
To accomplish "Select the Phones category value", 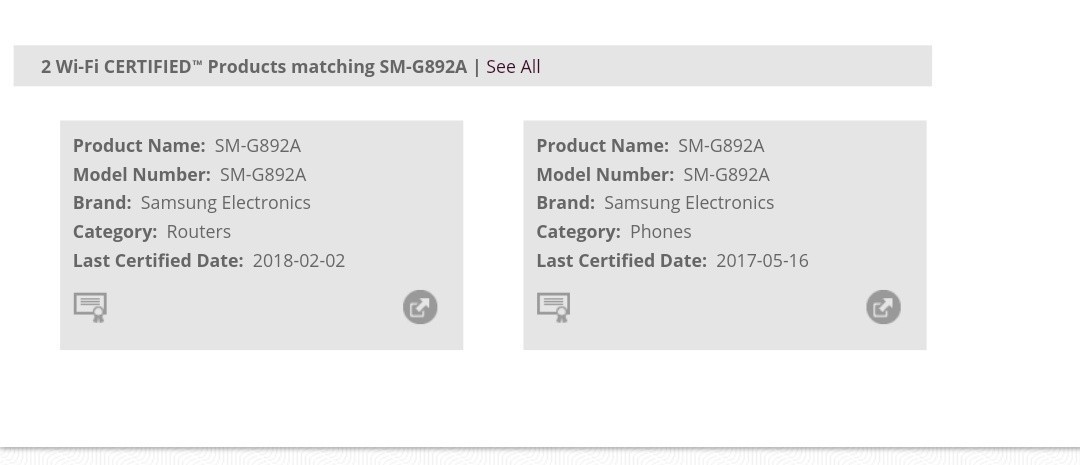I will coord(661,232).
